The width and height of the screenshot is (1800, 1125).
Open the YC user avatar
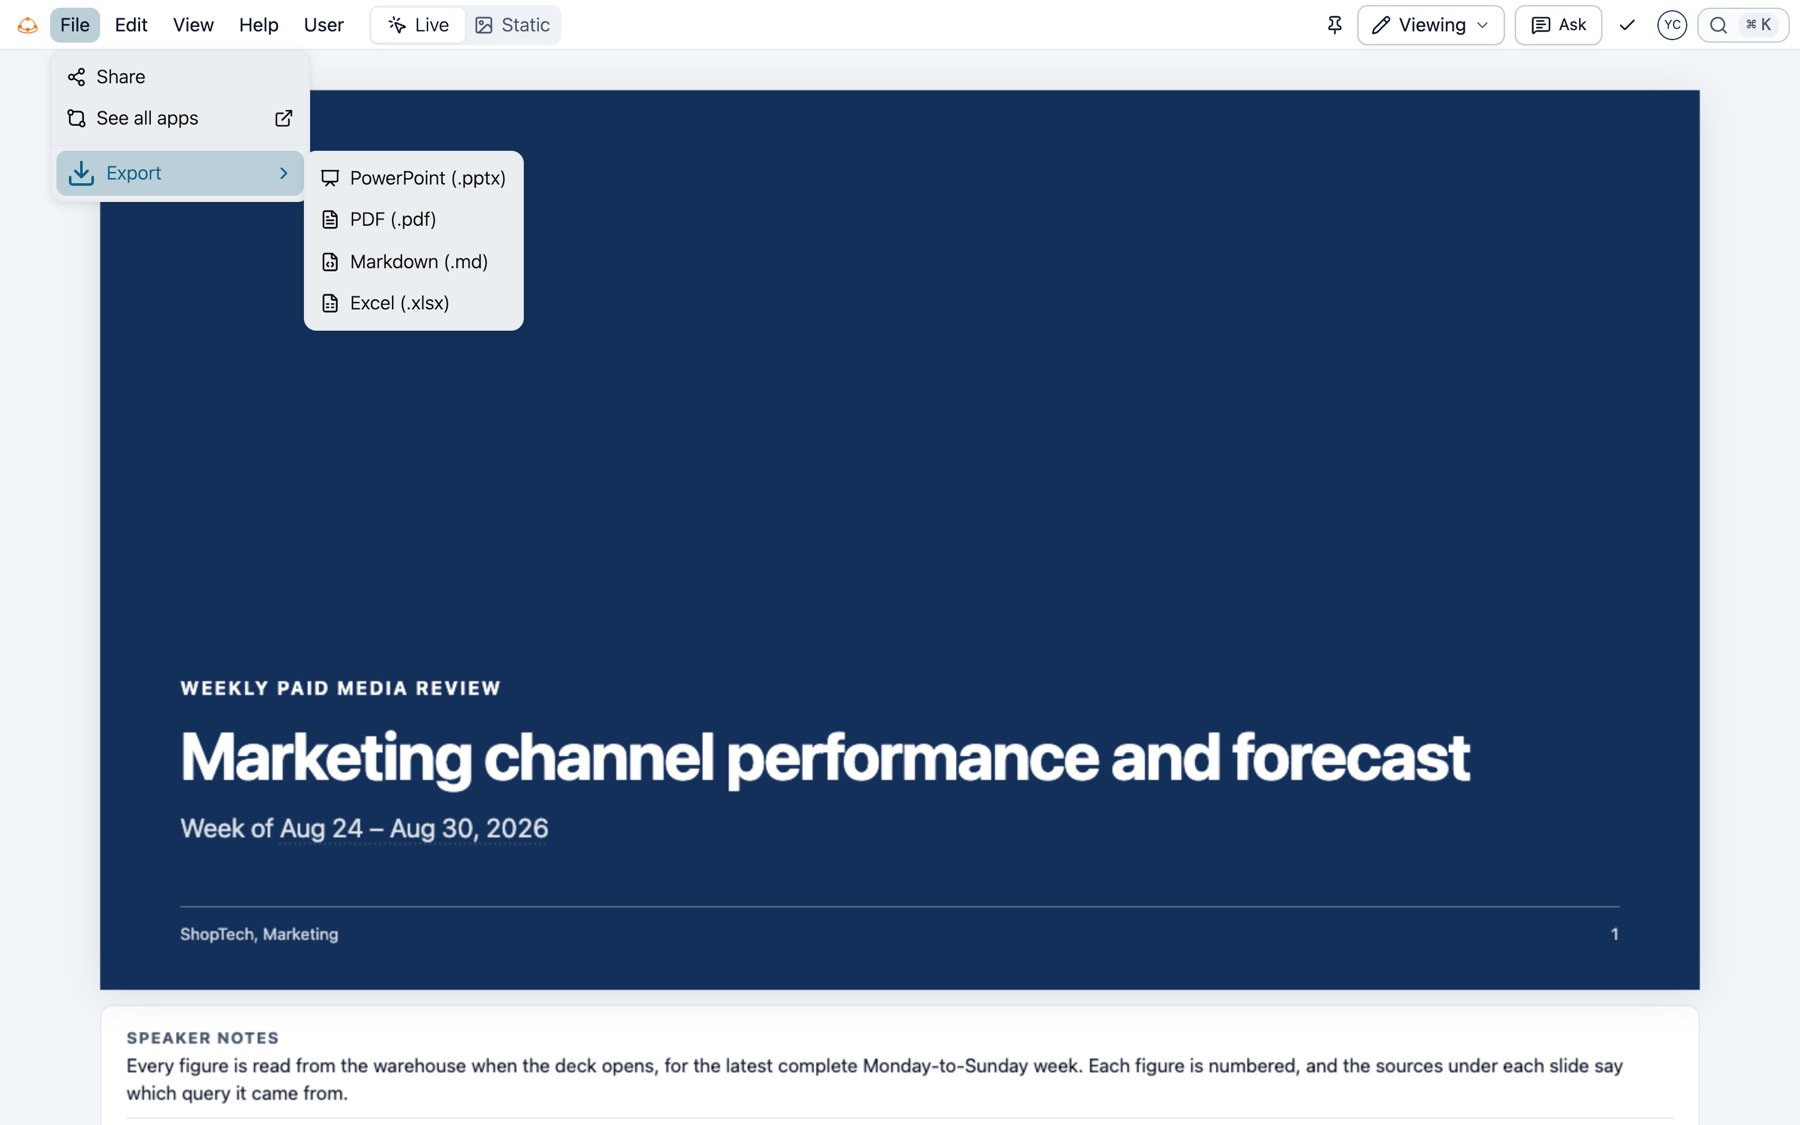pos(1672,25)
